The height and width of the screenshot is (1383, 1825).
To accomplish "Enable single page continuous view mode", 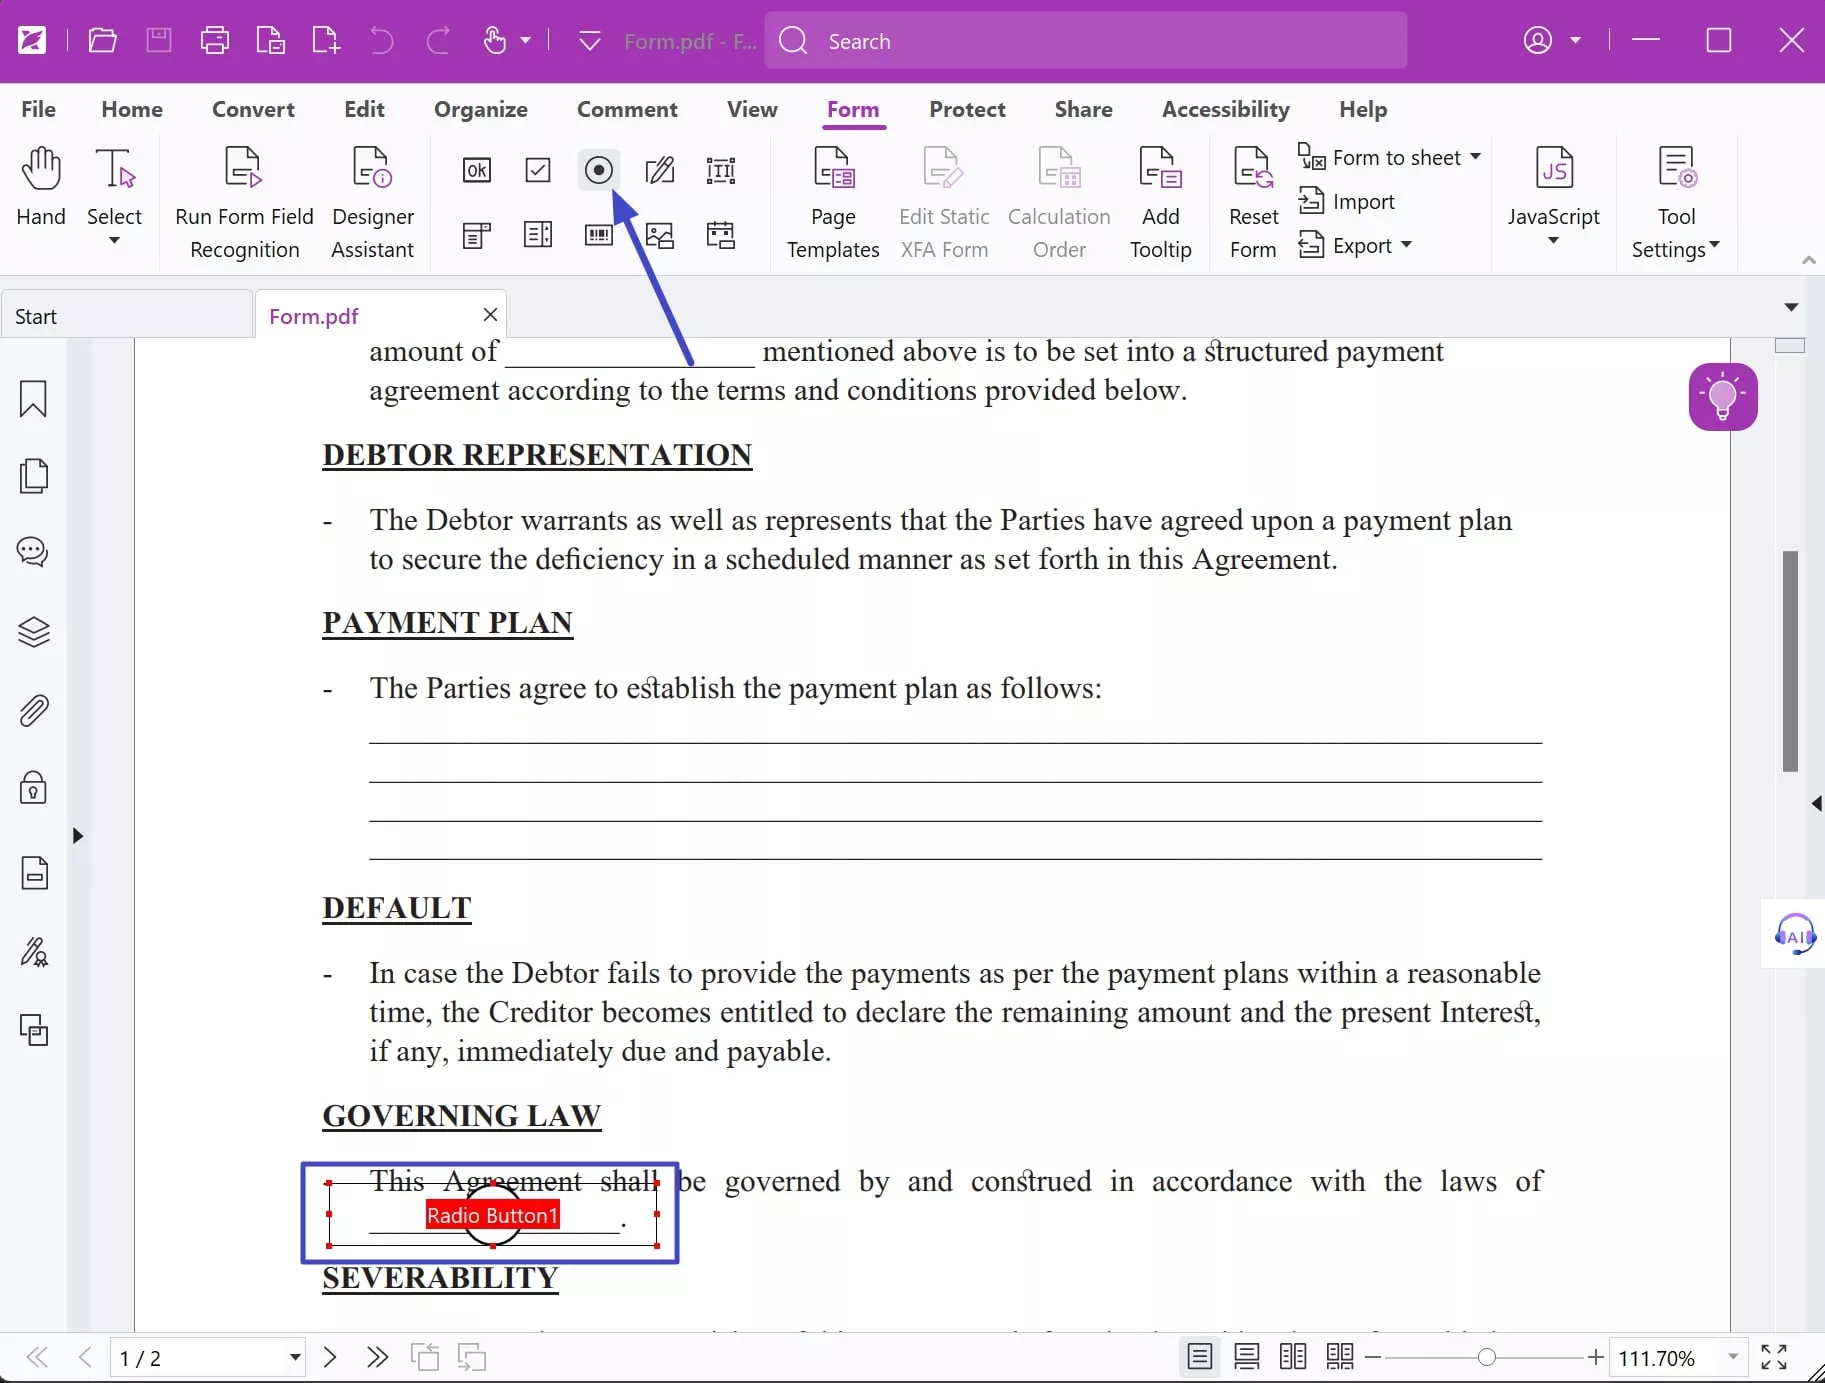I will click(x=1246, y=1357).
